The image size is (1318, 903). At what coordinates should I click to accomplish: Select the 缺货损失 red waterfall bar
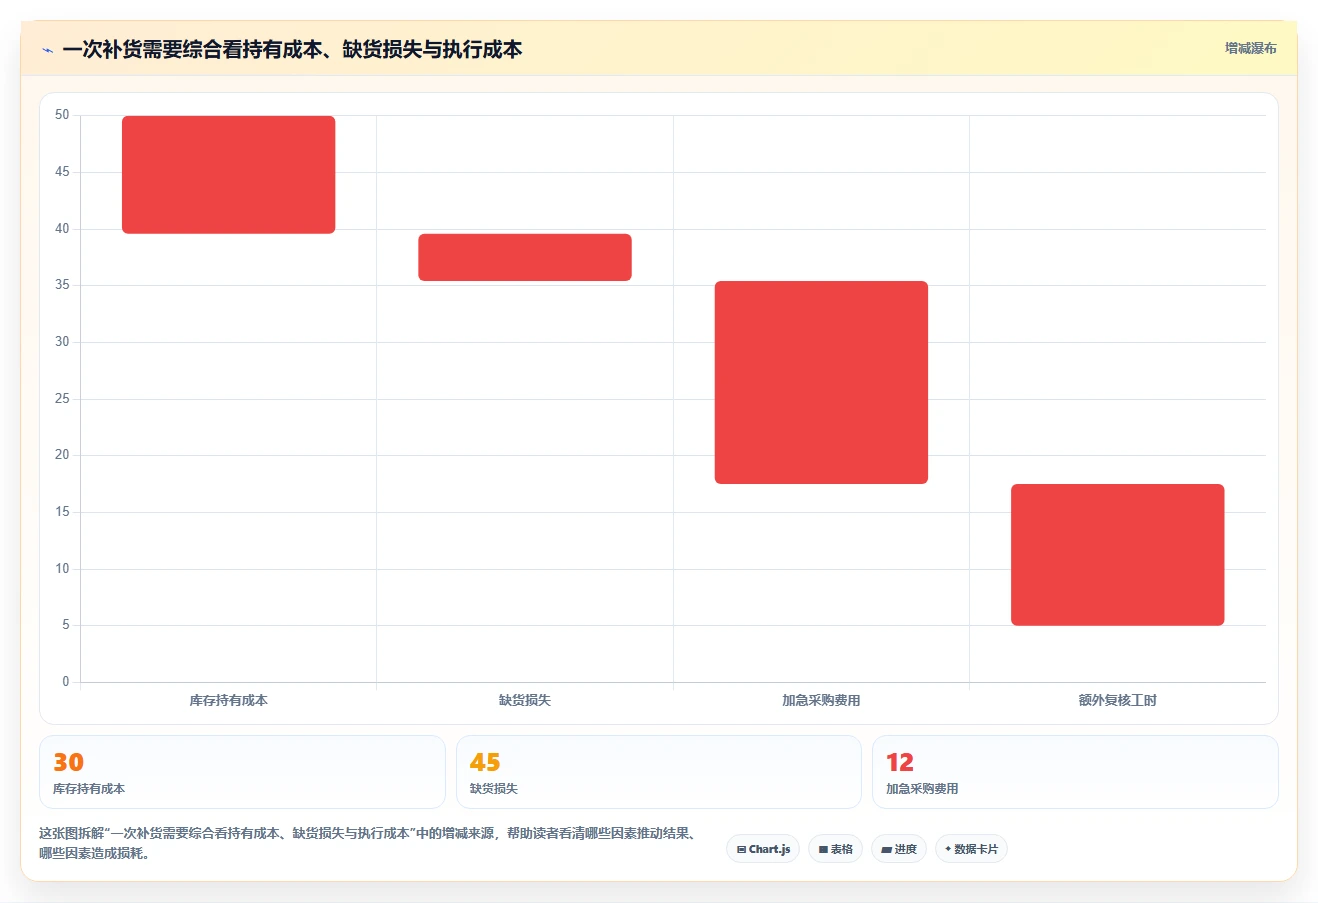click(525, 257)
